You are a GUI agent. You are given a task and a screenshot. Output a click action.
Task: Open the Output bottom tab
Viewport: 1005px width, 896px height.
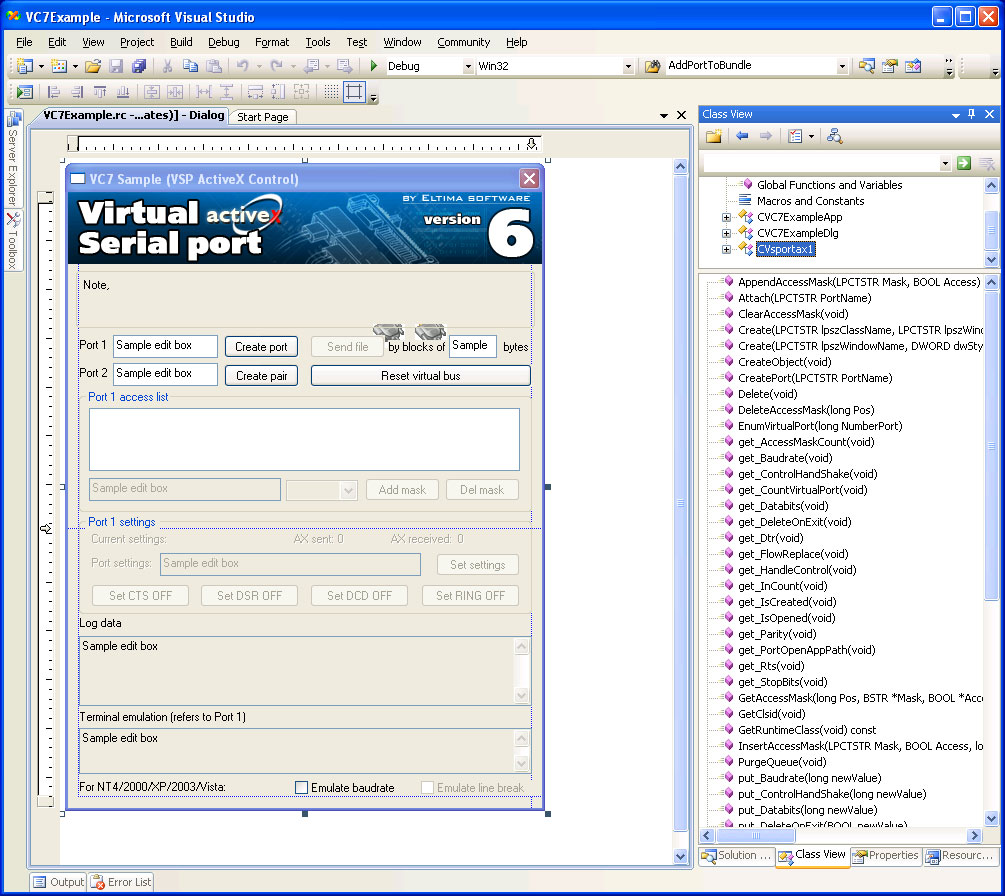click(x=58, y=883)
